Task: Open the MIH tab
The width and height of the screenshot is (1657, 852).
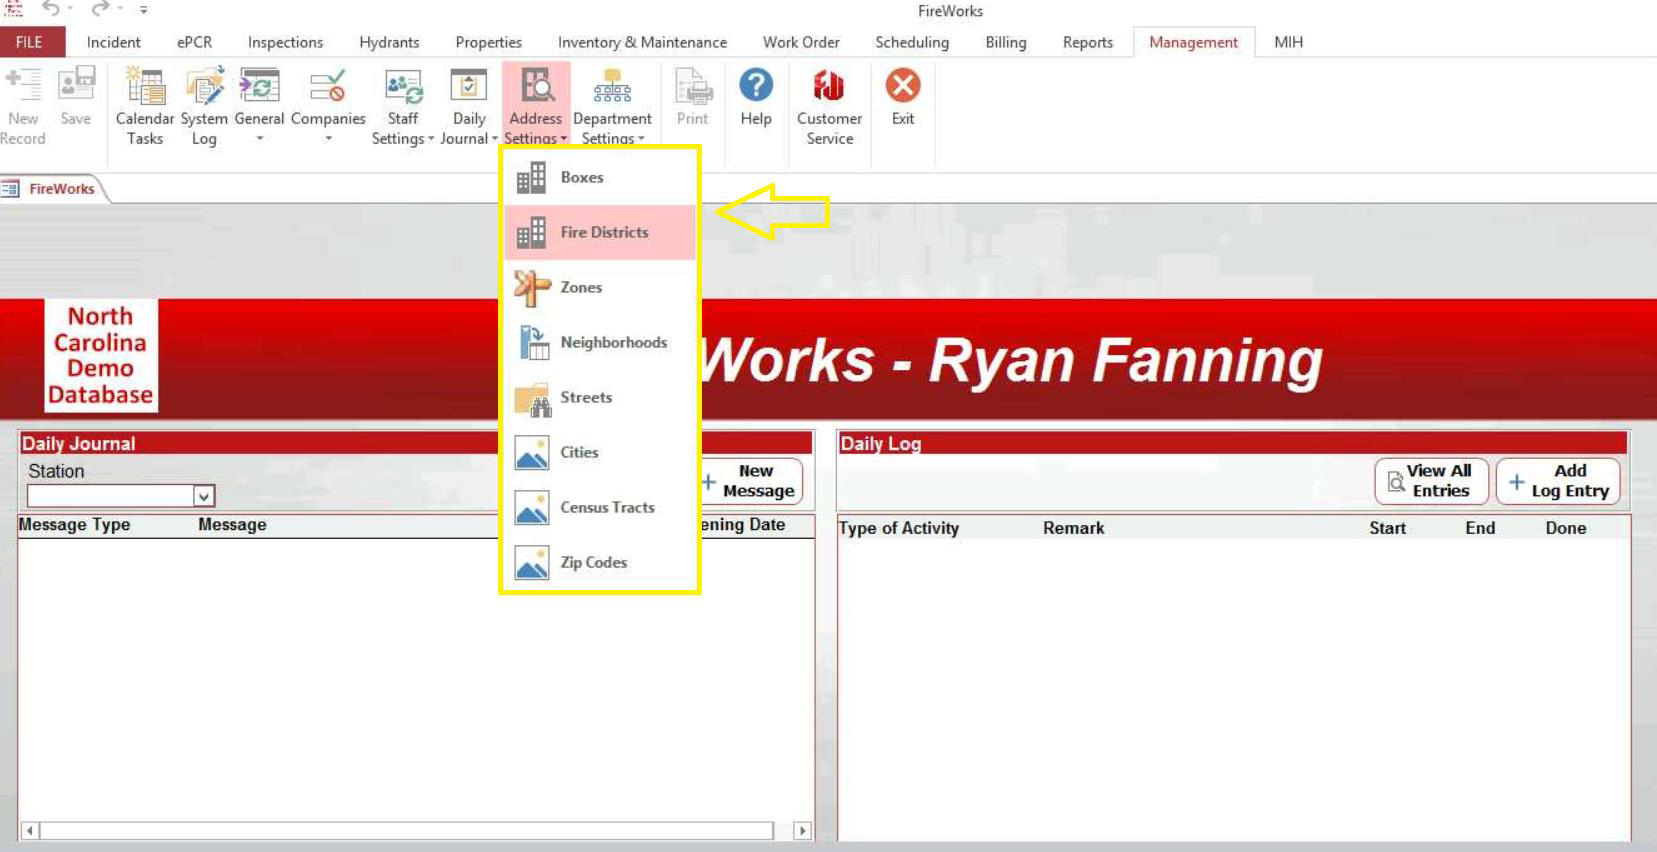Action: (1288, 42)
